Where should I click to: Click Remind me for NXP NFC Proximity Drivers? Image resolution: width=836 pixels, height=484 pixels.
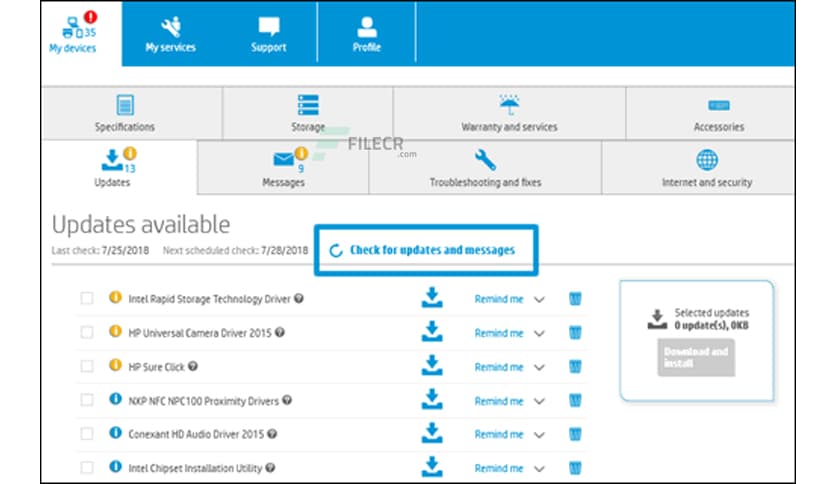click(499, 401)
